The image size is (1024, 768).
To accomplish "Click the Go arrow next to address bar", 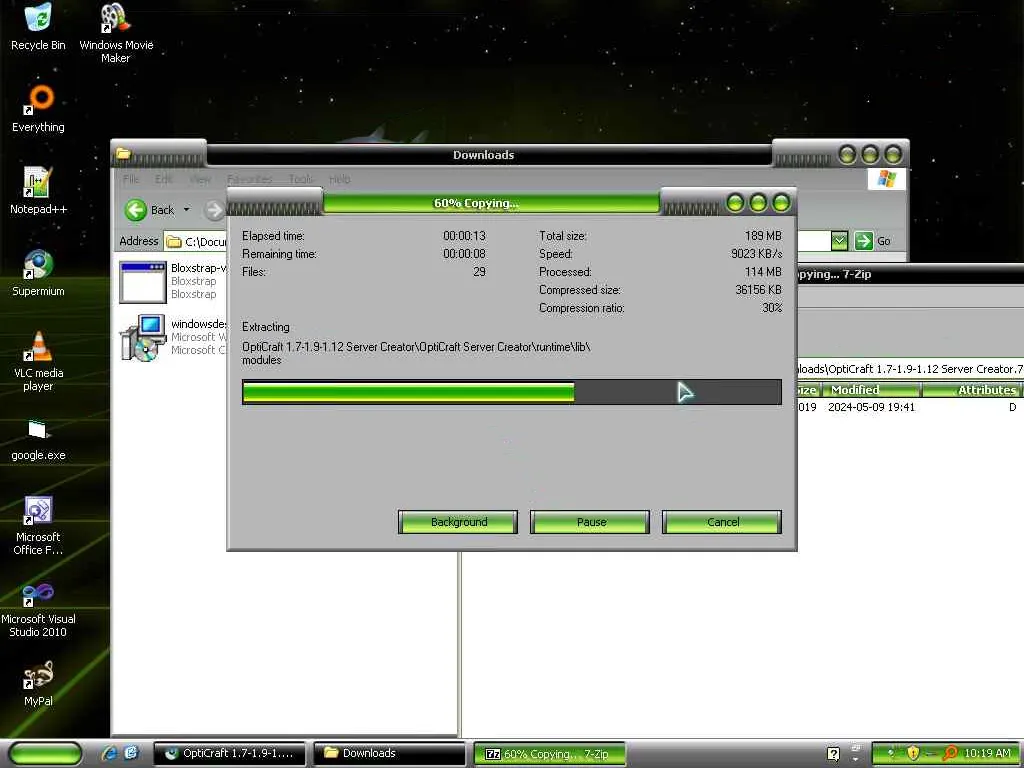I will (x=863, y=241).
